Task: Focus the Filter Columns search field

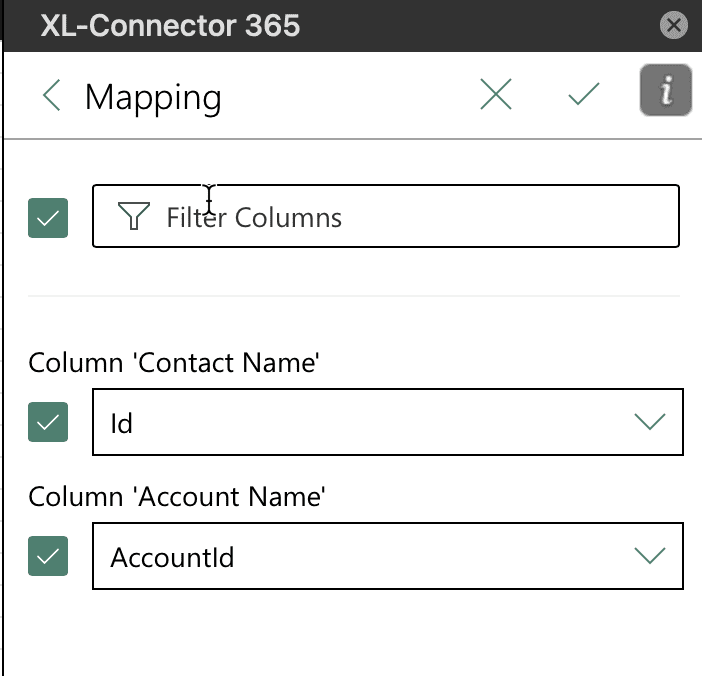Action: coord(386,216)
